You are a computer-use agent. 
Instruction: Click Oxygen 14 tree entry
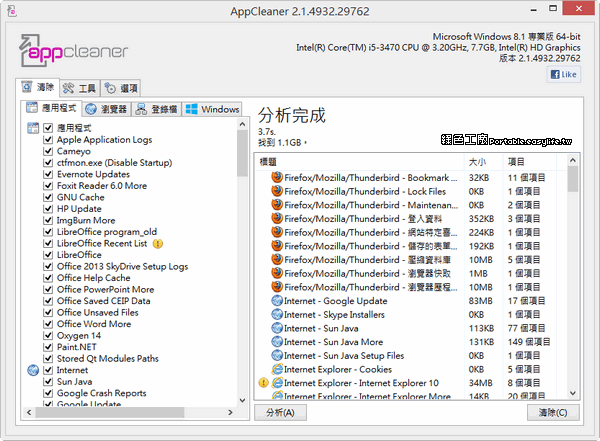click(79, 336)
